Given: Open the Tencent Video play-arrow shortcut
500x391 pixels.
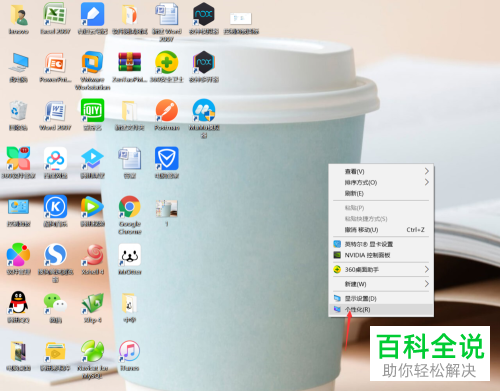Looking at the screenshot, I should click(x=92, y=207).
